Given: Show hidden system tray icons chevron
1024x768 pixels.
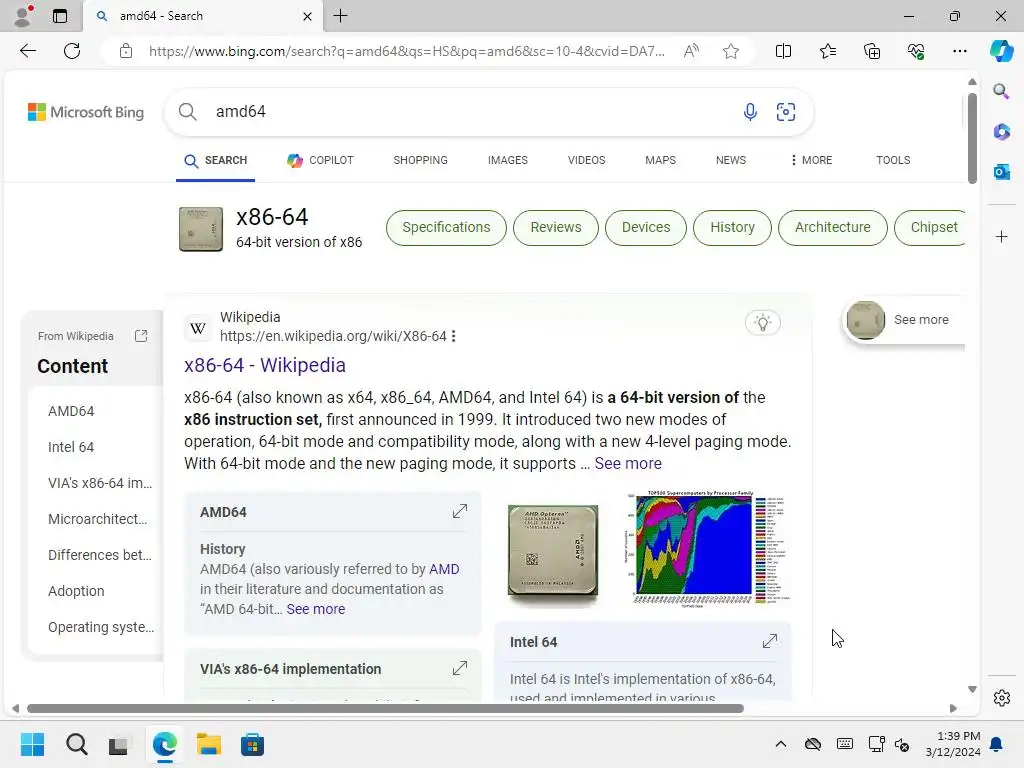Looking at the screenshot, I should [780, 744].
